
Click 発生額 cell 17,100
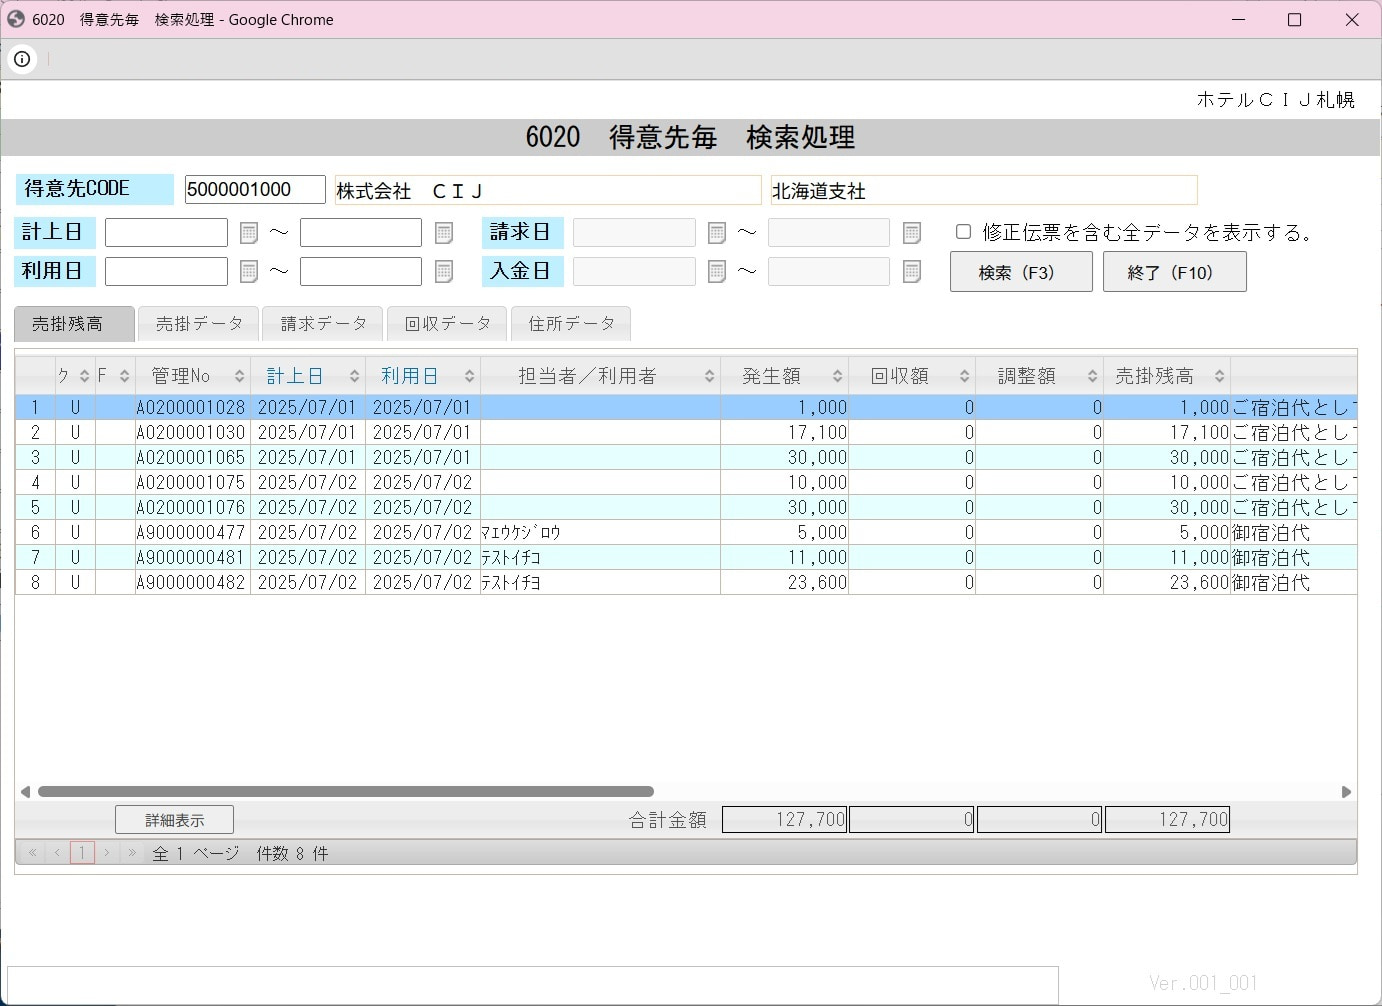pyautogui.click(x=784, y=432)
